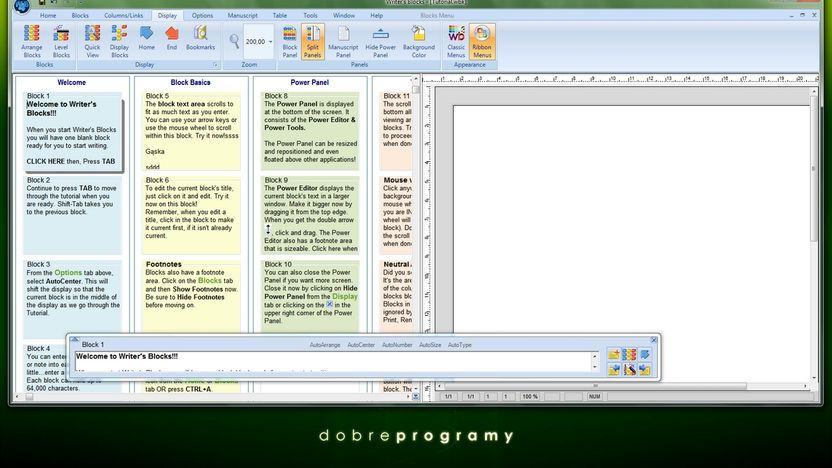Toggle AutoSize in Power Panel
This screenshot has width=832, height=468.
430,345
